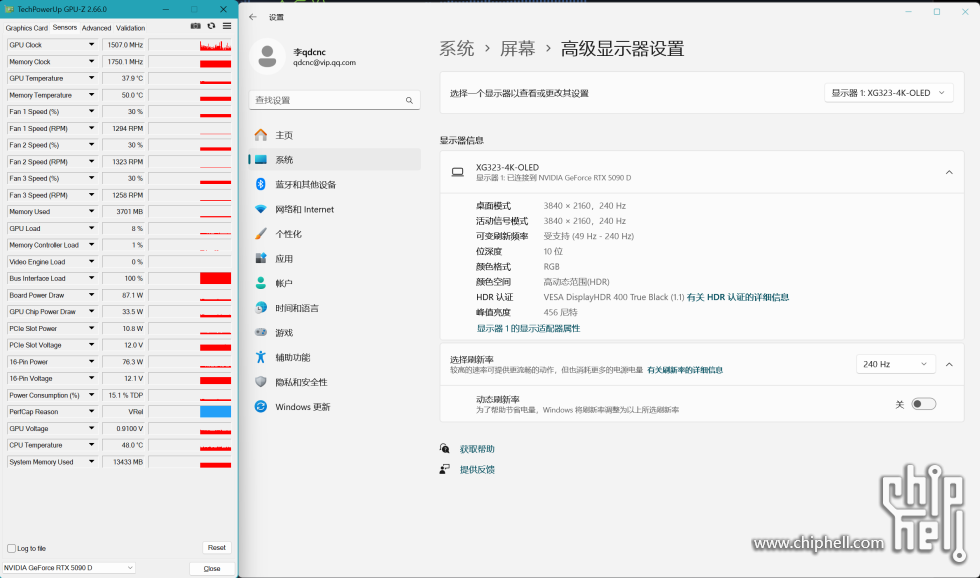
Task: Switch to the Sensors tab
Action: (65, 27)
